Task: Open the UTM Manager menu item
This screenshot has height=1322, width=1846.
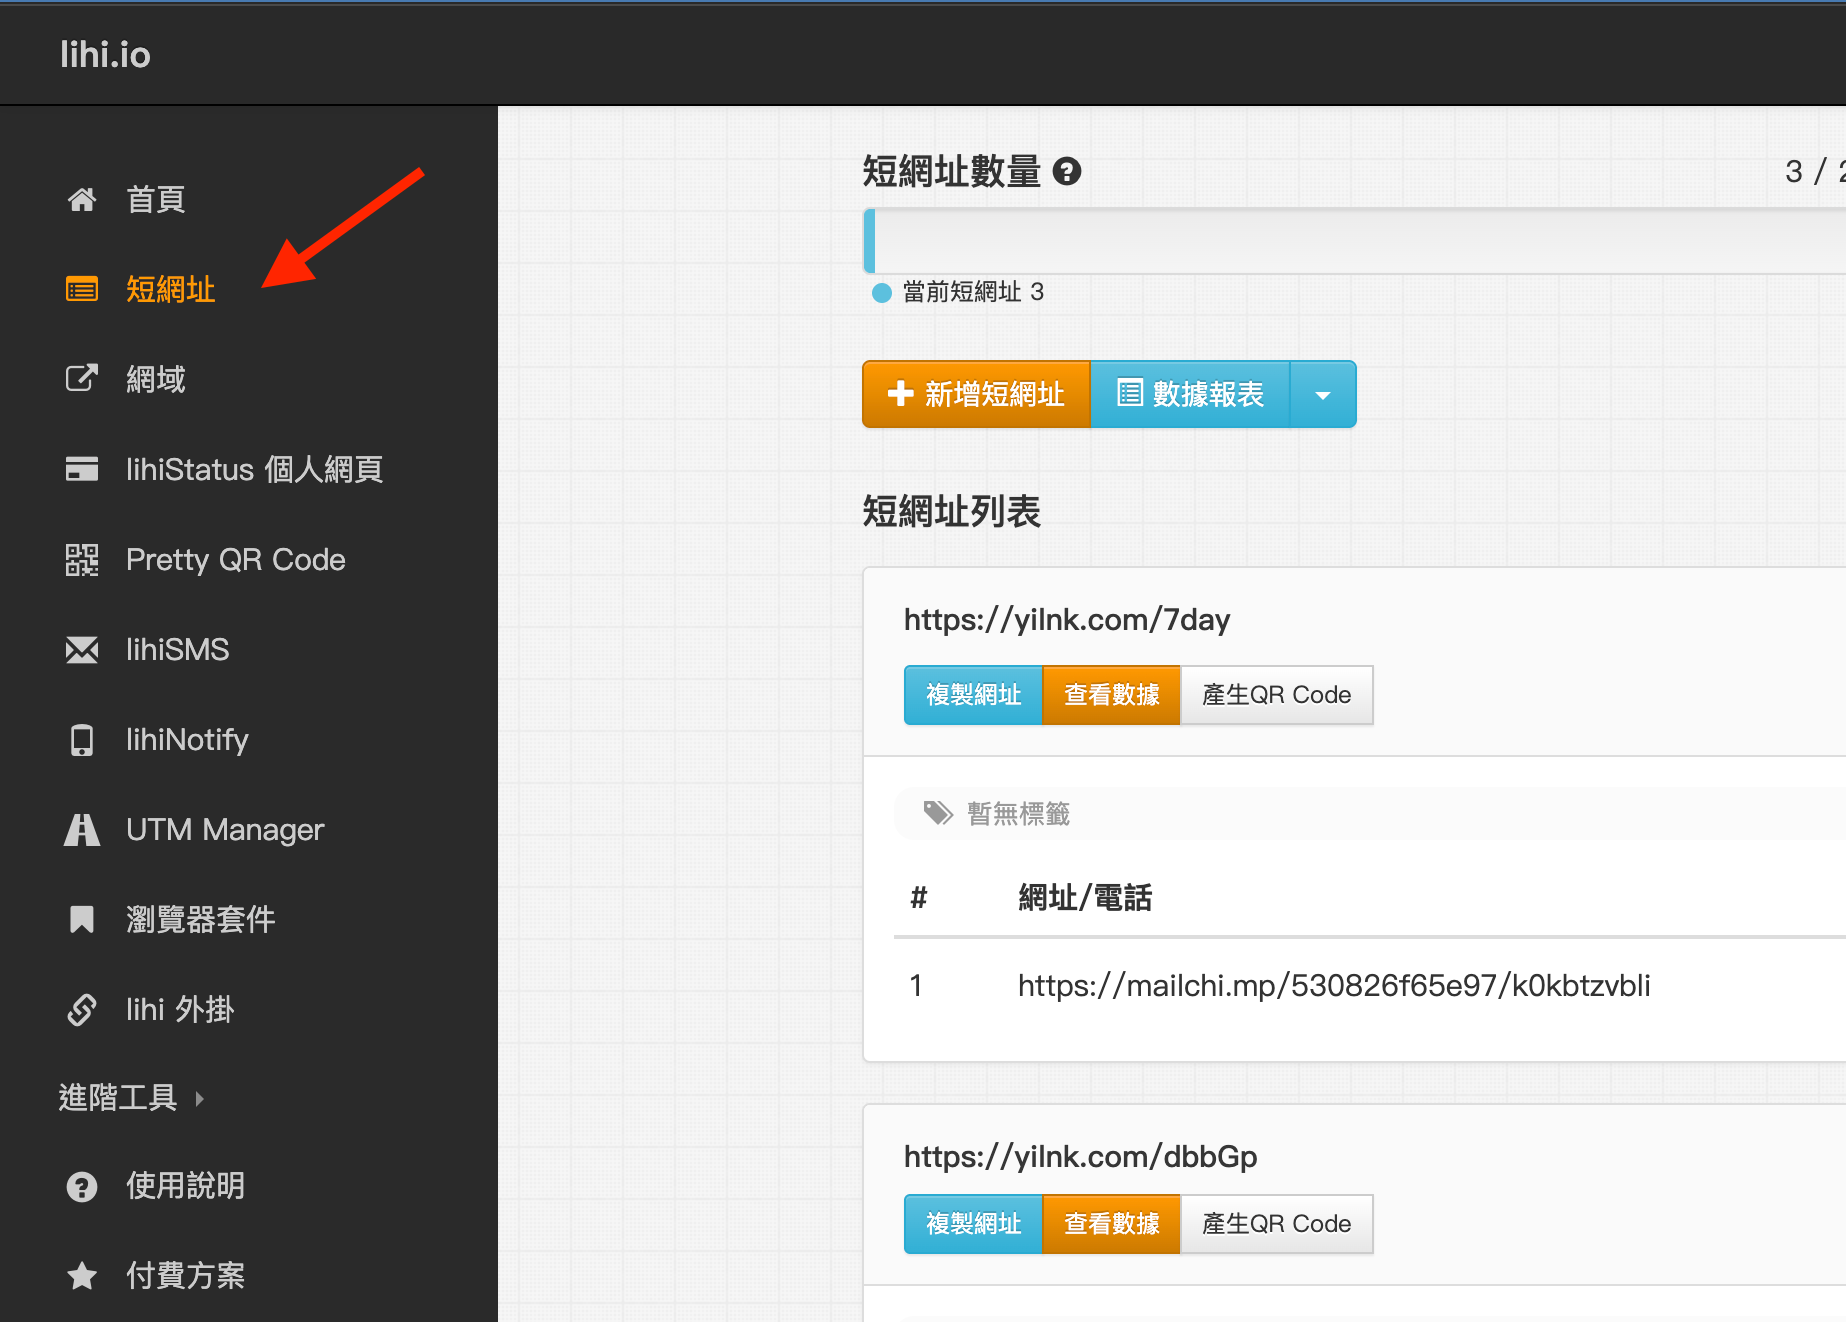Action: [x=225, y=830]
